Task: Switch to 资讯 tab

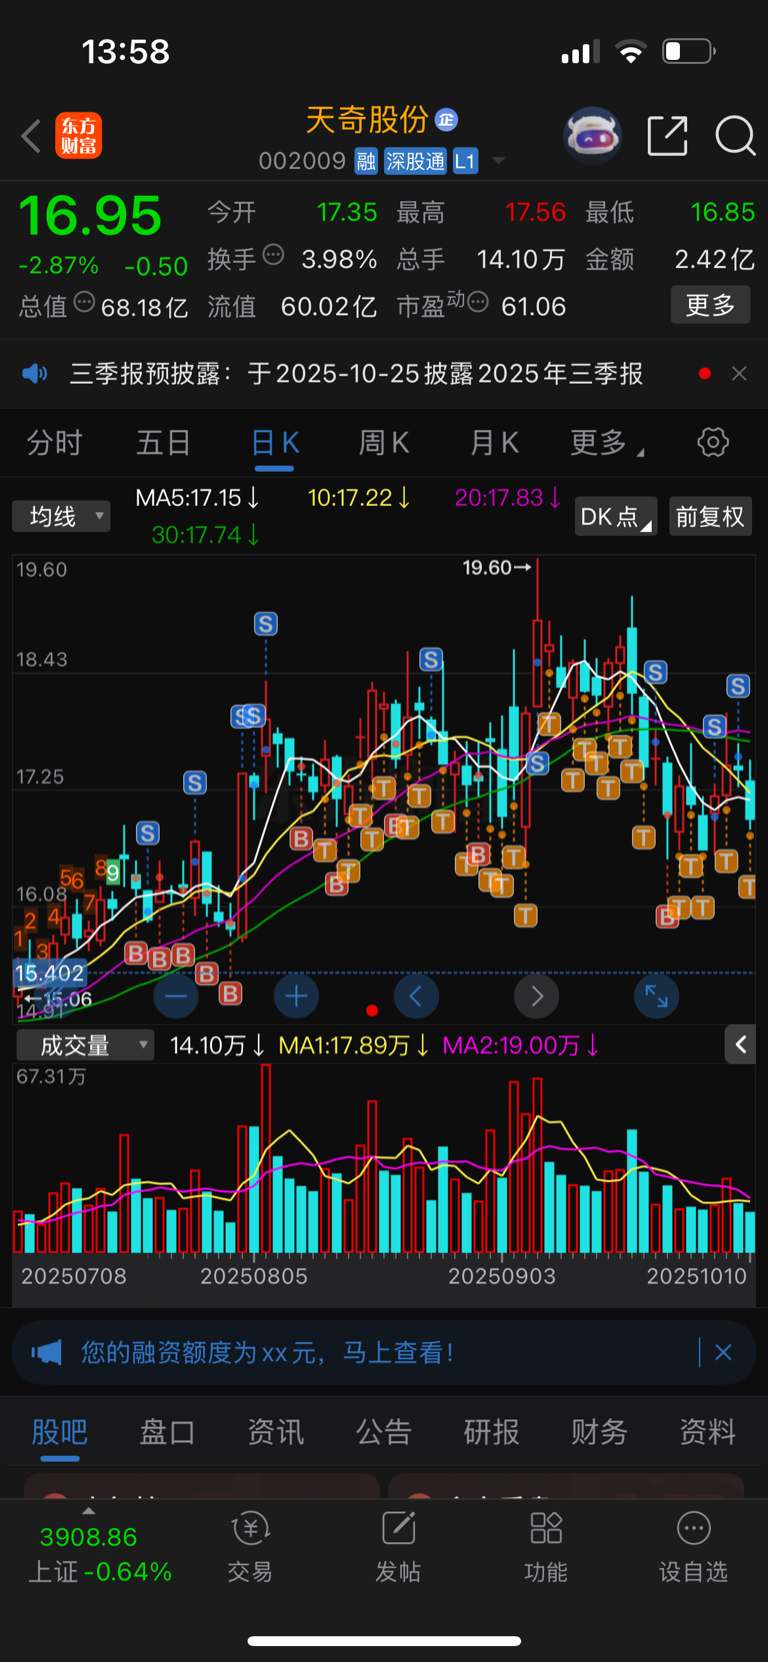Action: coord(275,1432)
